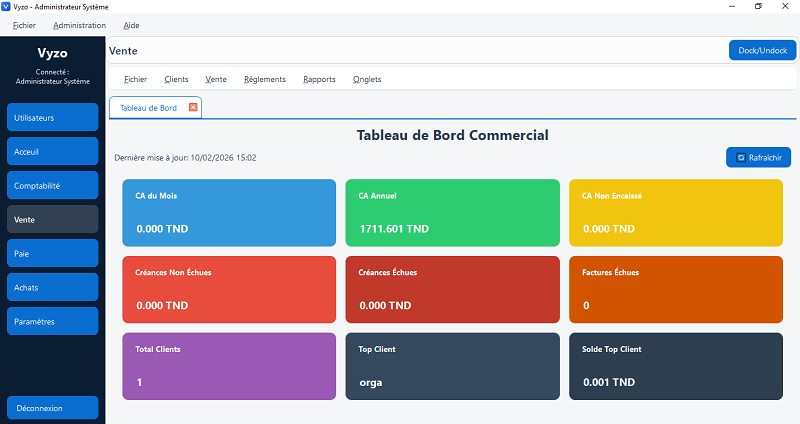Expand the Rapports menu
Image resolution: width=800 pixels, height=424 pixels.
pos(319,79)
